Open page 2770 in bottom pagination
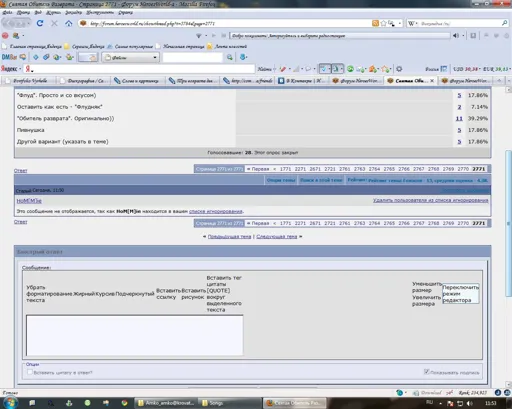Image resolution: width=512 pixels, height=409 pixels. click(463, 223)
